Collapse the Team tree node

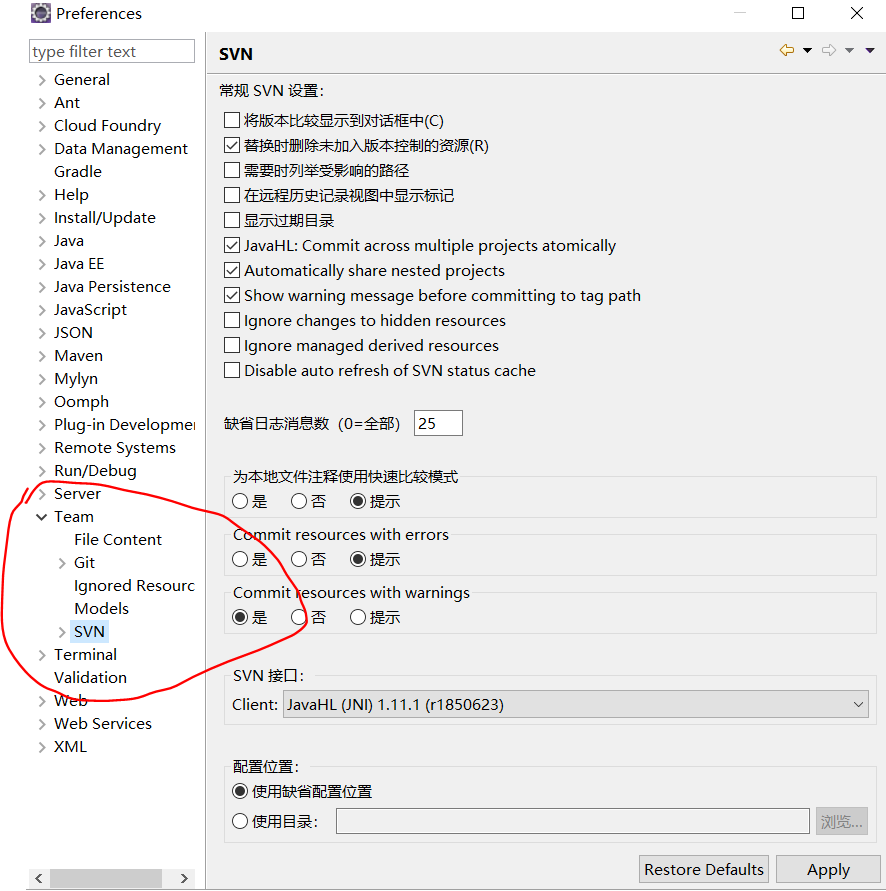click(41, 517)
